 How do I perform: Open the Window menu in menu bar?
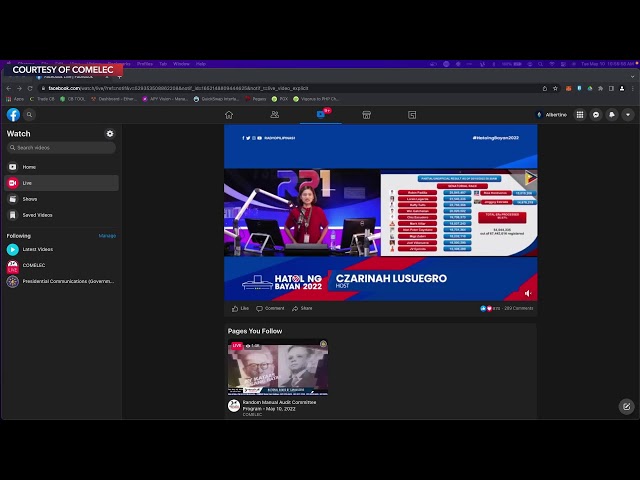point(181,64)
